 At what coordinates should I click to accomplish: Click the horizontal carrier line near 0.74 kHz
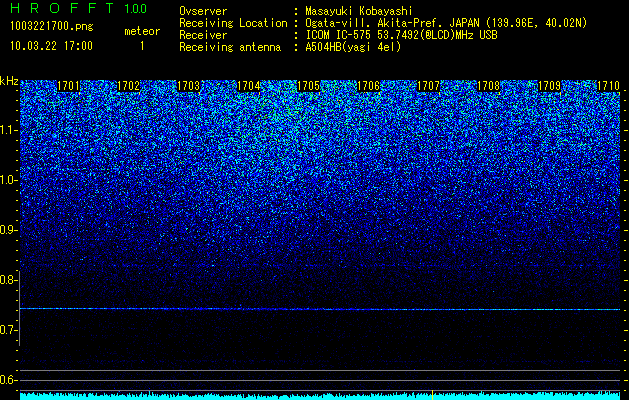coord(320,309)
